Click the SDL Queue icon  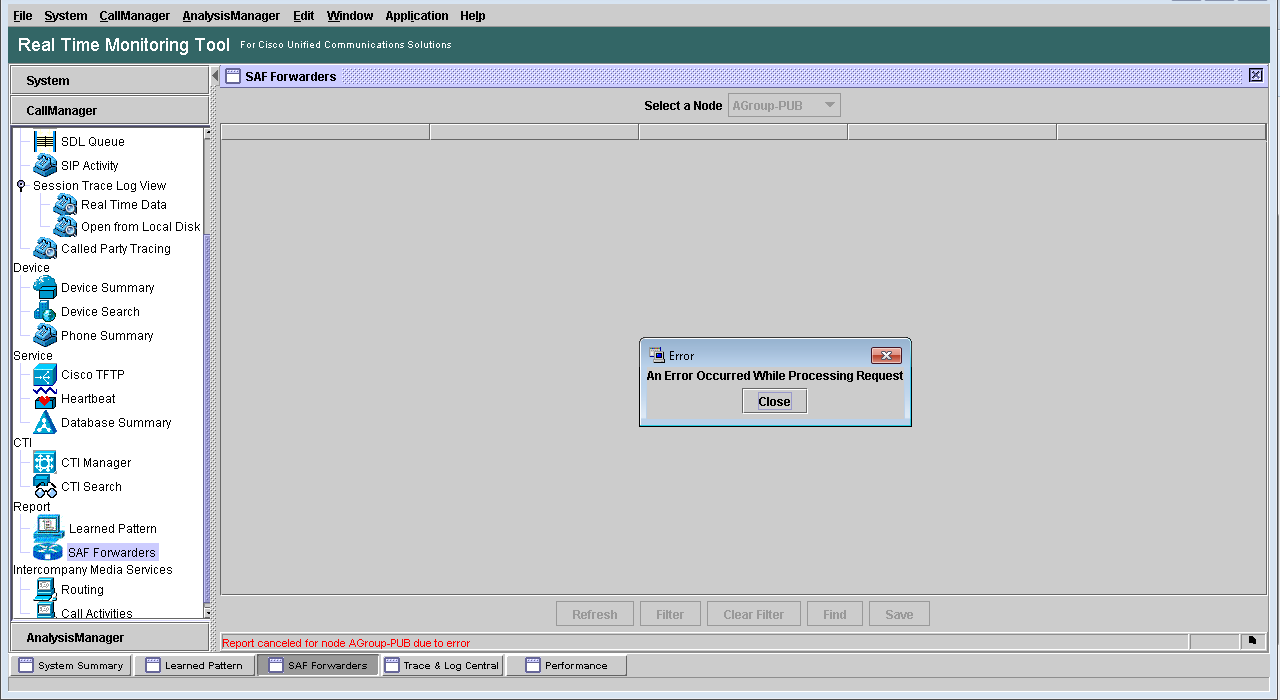point(45,141)
